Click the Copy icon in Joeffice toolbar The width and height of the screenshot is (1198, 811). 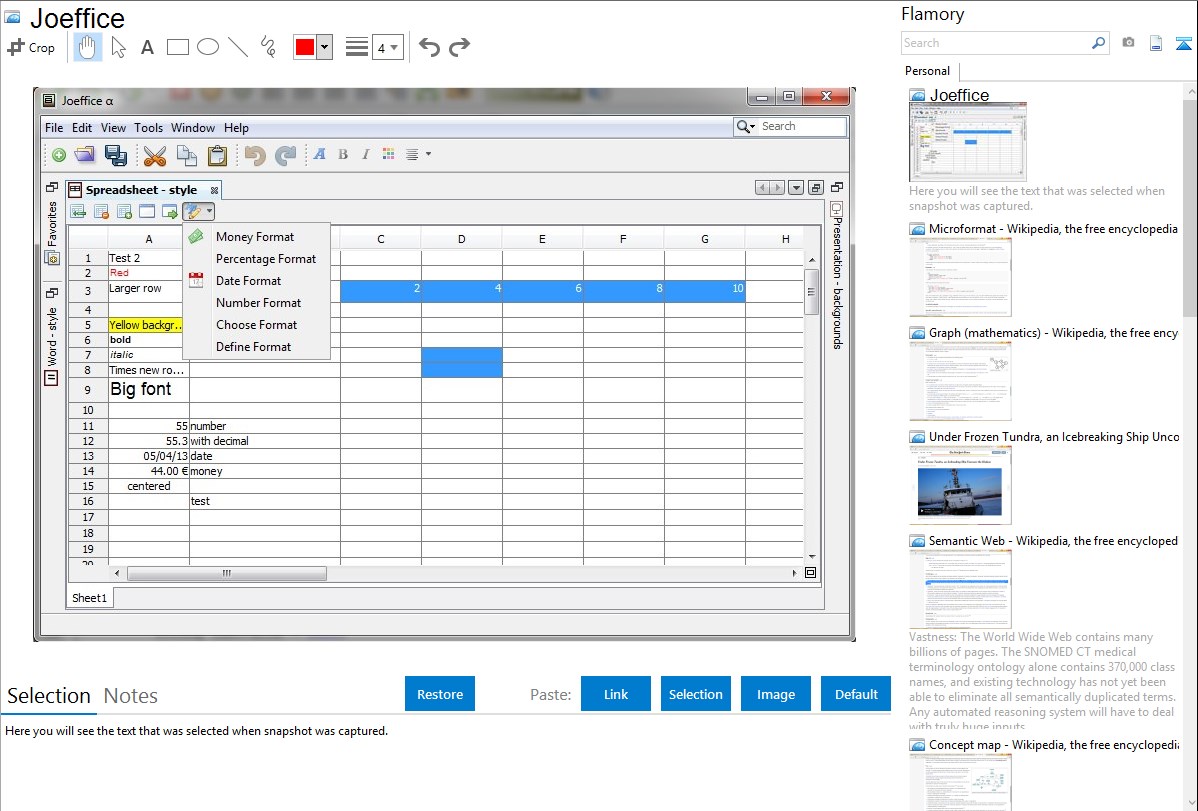pyautogui.click(x=186, y=155)
